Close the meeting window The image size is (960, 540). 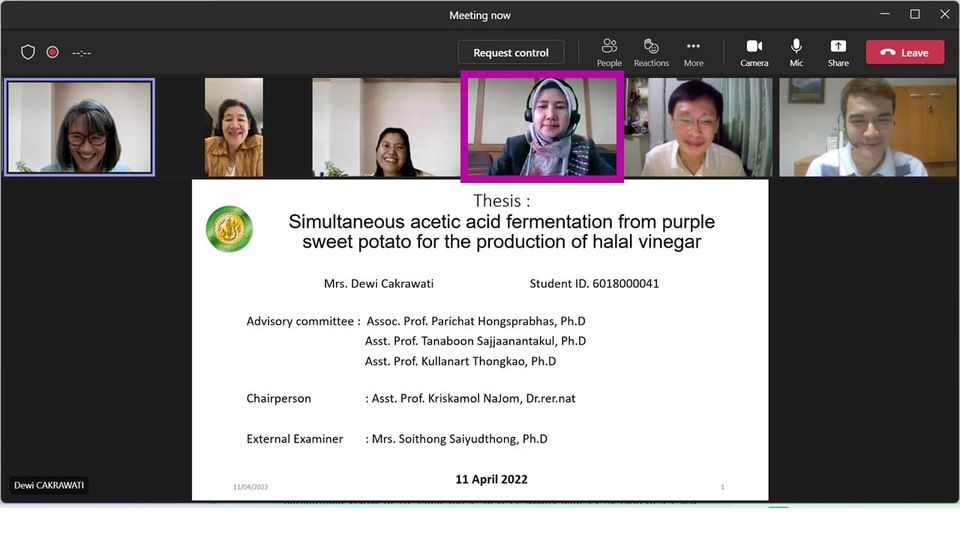coord(945,14)
